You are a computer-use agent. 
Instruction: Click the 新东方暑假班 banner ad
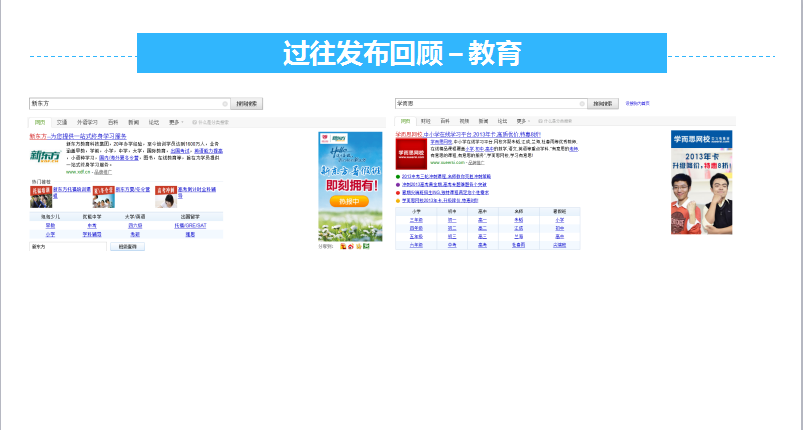pos(350,187)
